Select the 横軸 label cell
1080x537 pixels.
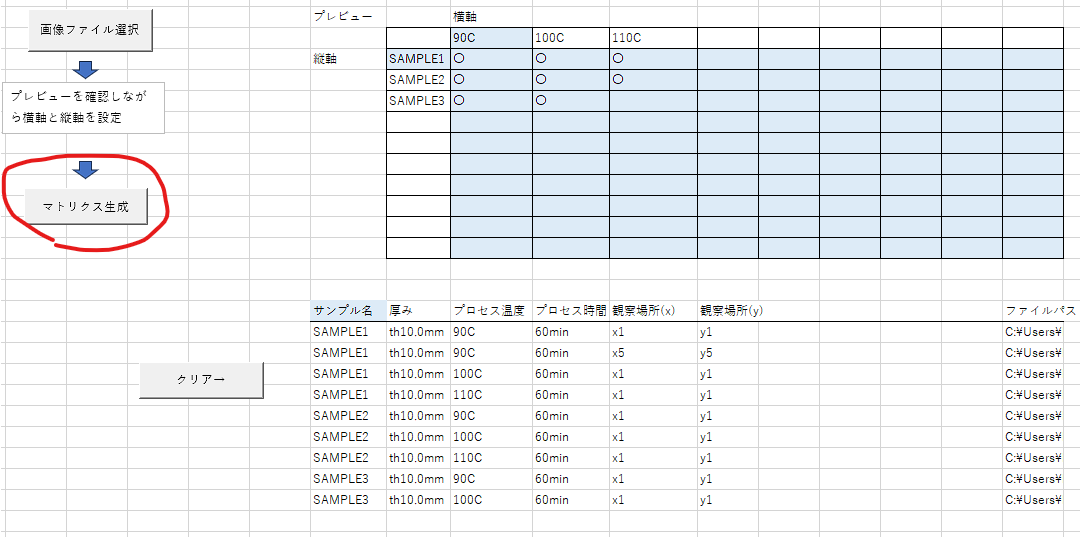coord(492,17)
